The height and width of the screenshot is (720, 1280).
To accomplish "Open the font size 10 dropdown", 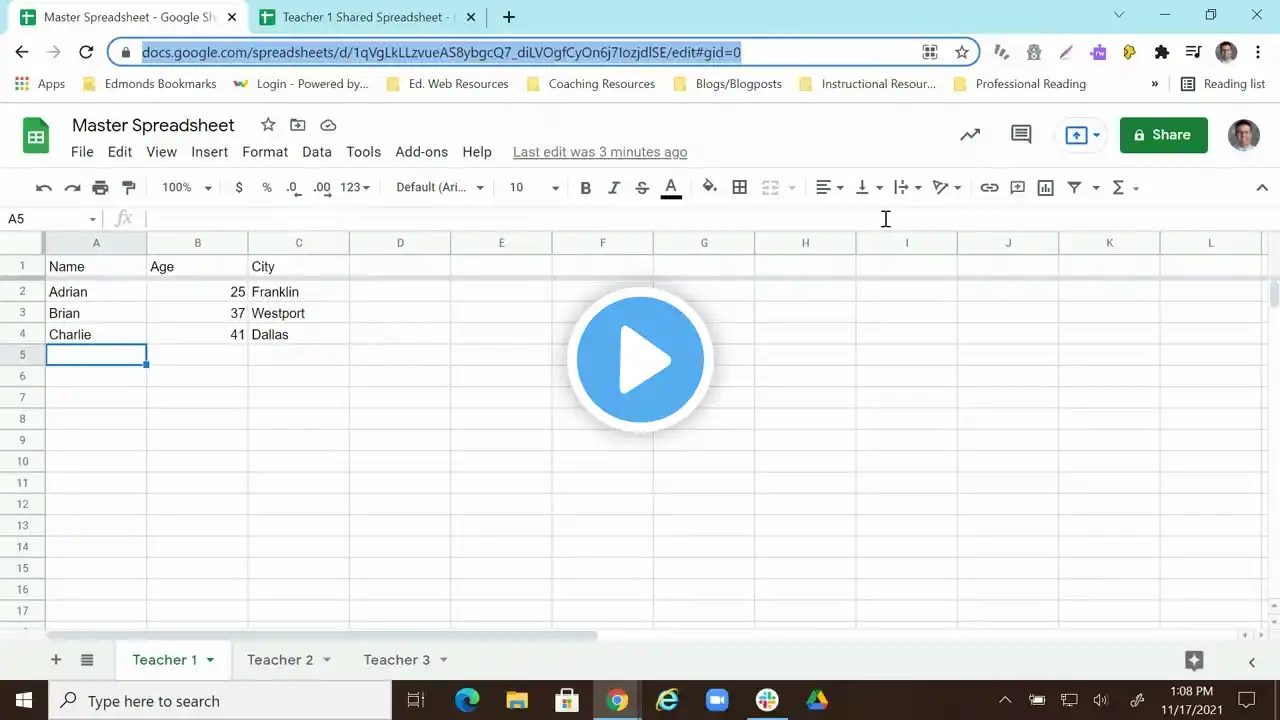I will (534, 187).
